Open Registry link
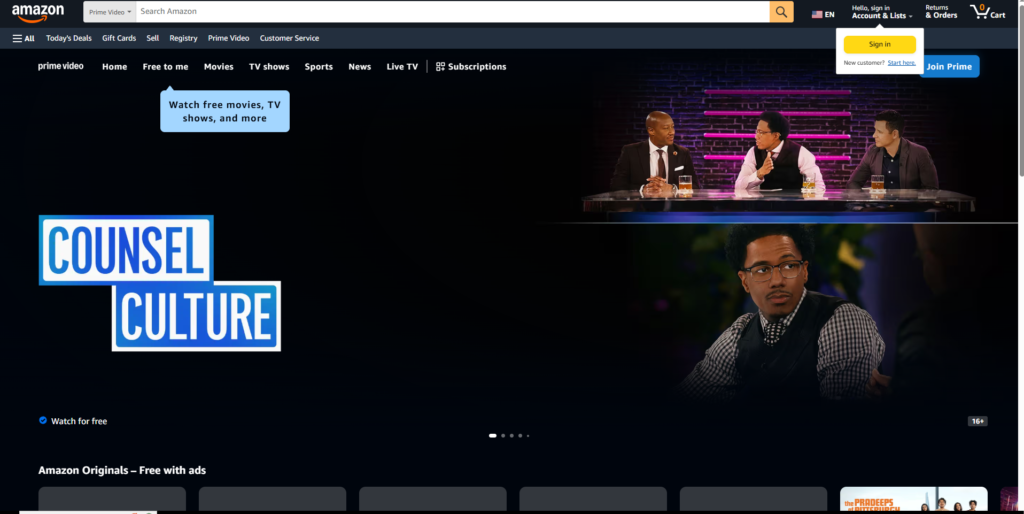1024x514 pixels. pyautogui.click(x=184, y=39)
